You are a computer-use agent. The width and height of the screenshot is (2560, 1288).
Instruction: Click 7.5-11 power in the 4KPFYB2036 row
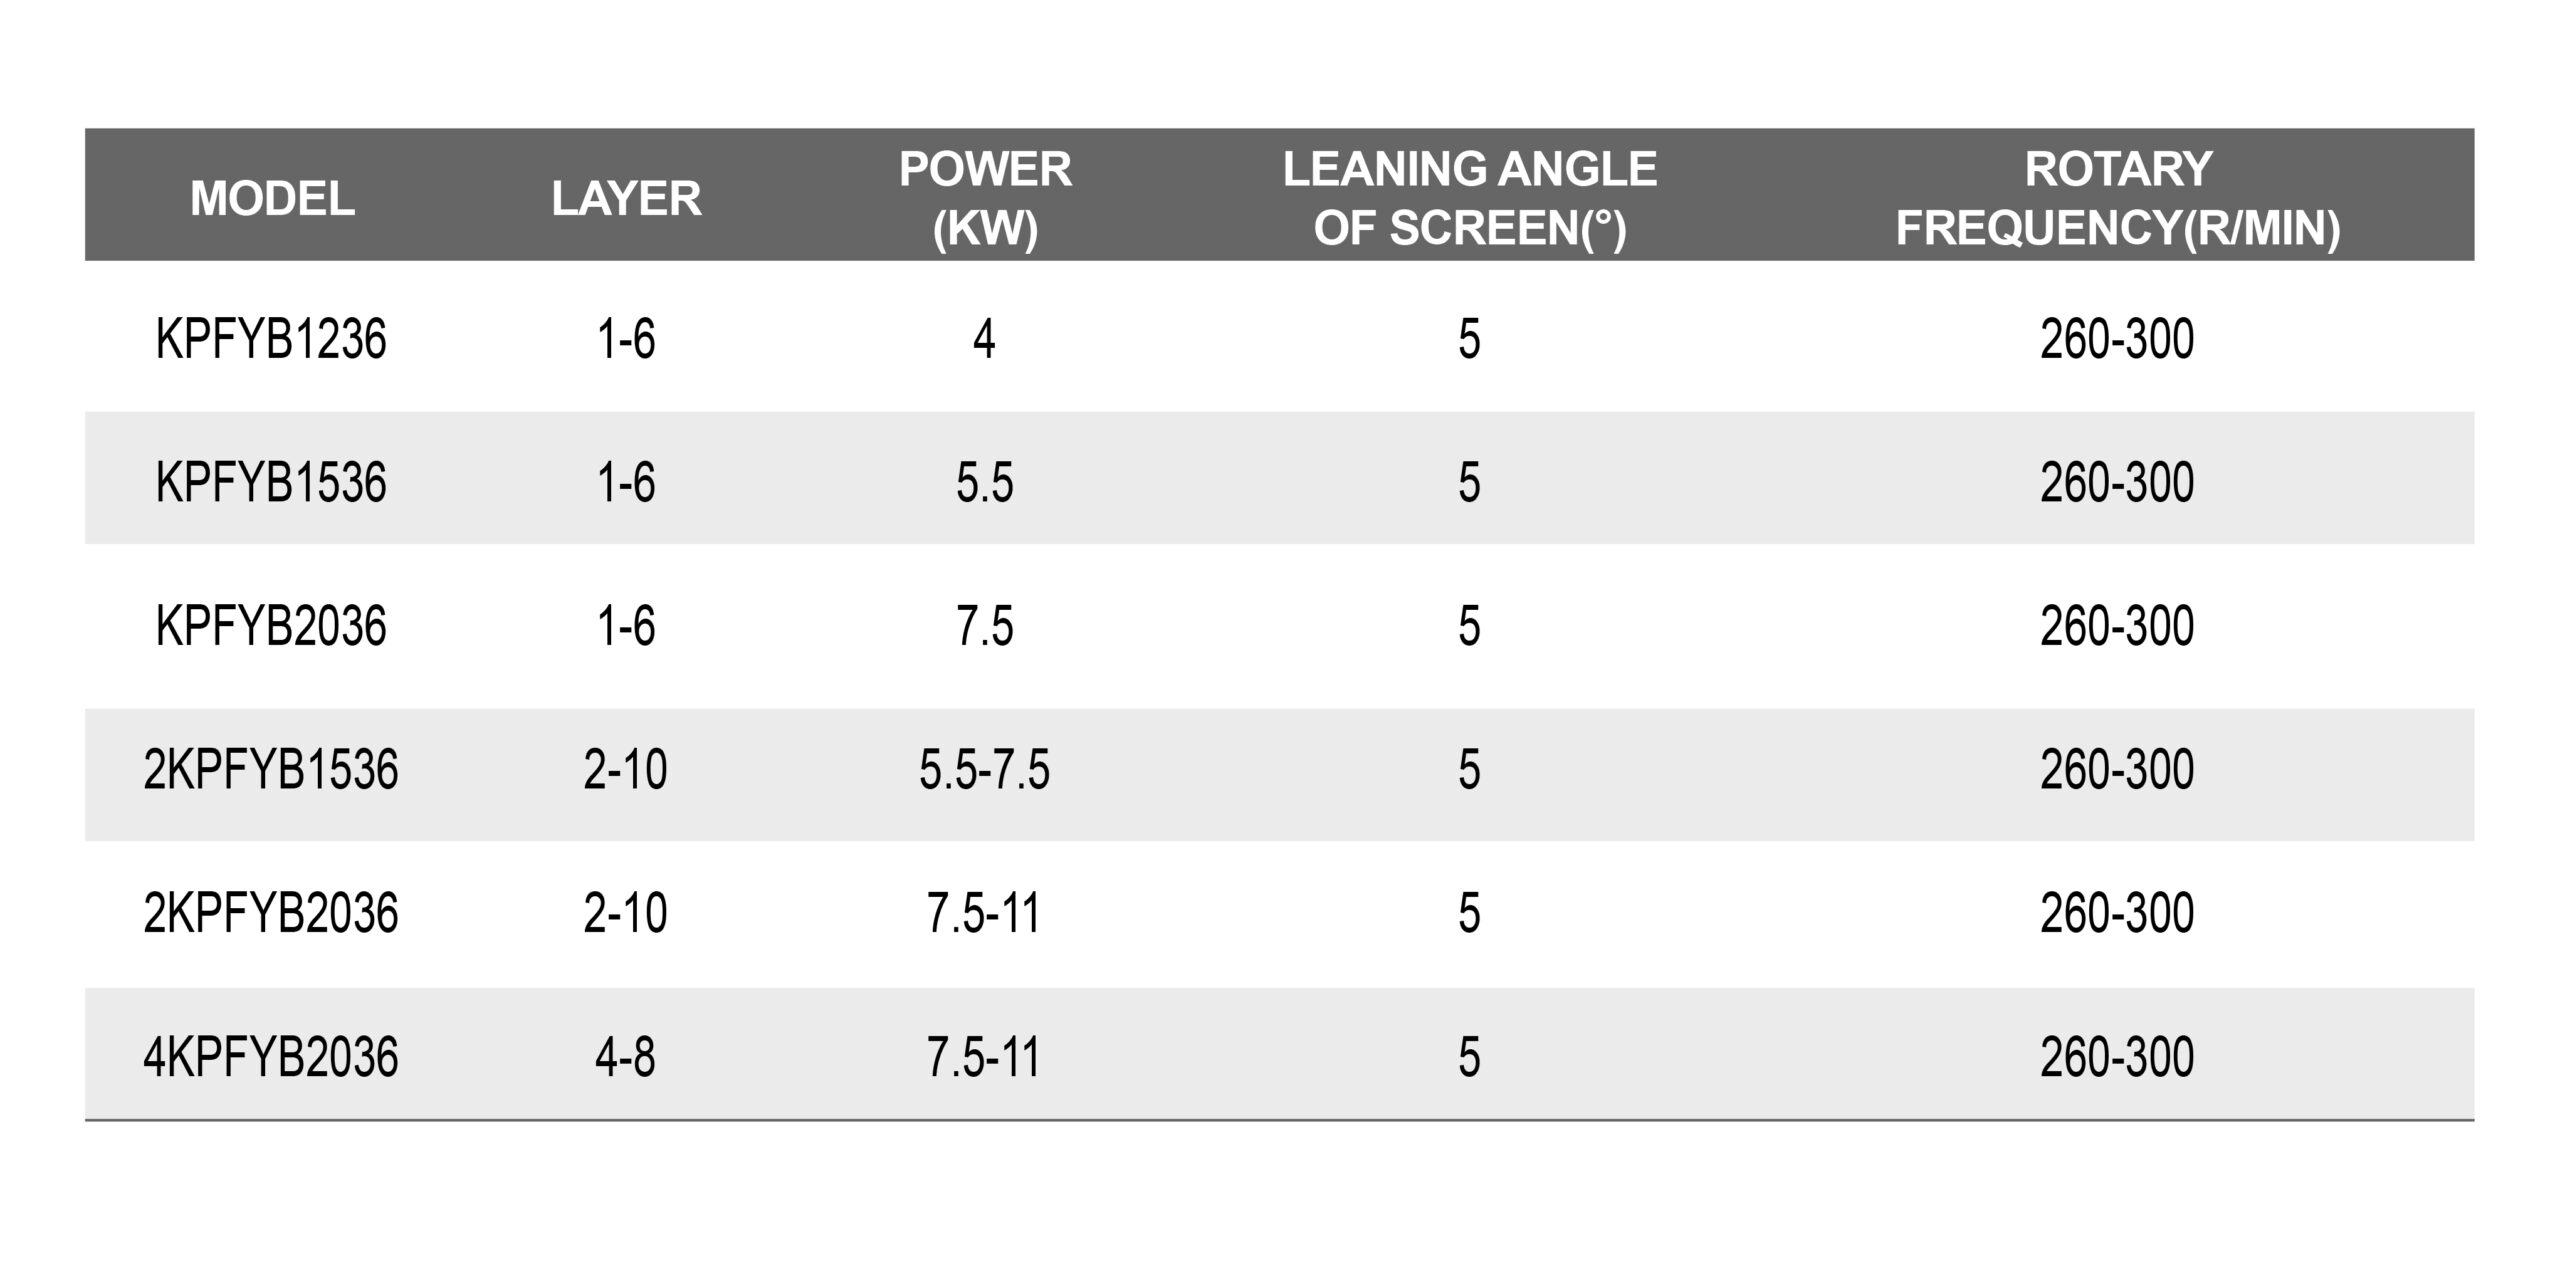click(984, 1057)
